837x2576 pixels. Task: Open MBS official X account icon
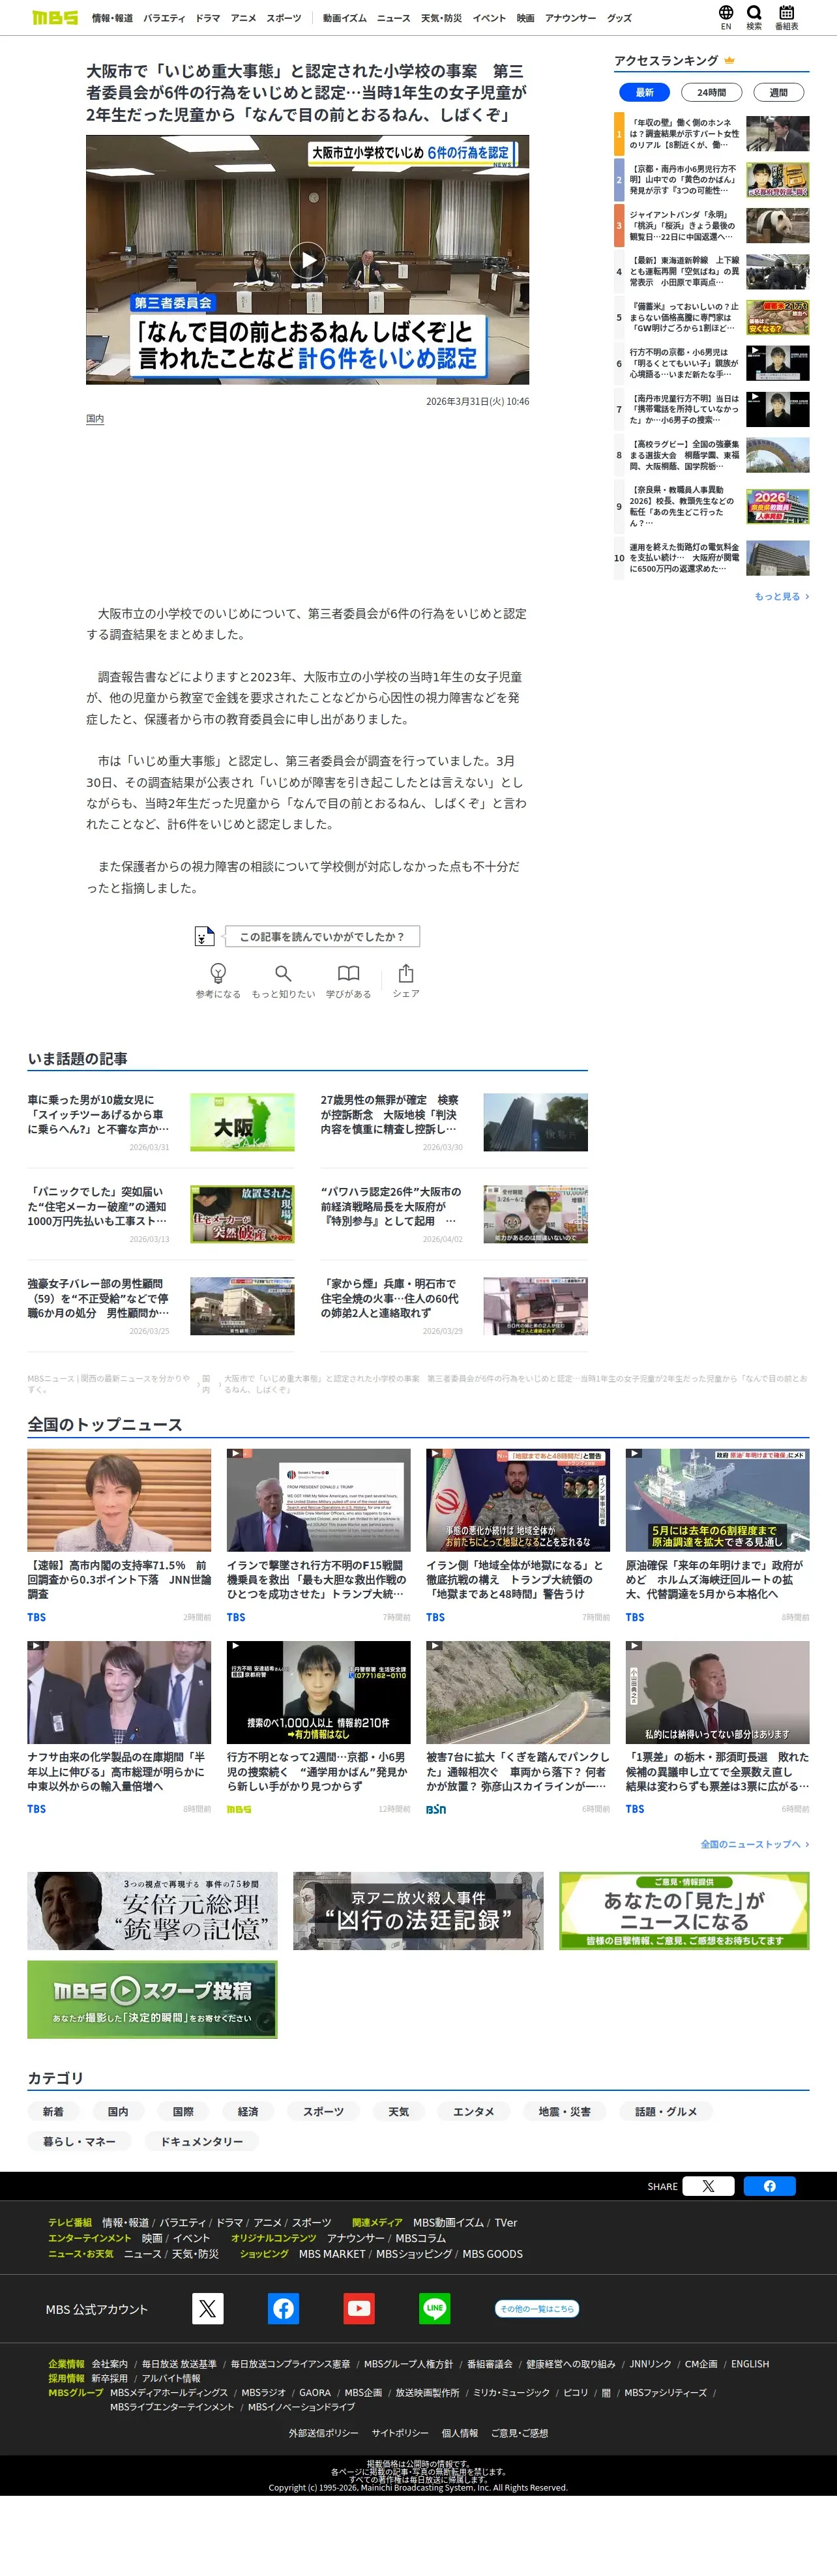207,2309
